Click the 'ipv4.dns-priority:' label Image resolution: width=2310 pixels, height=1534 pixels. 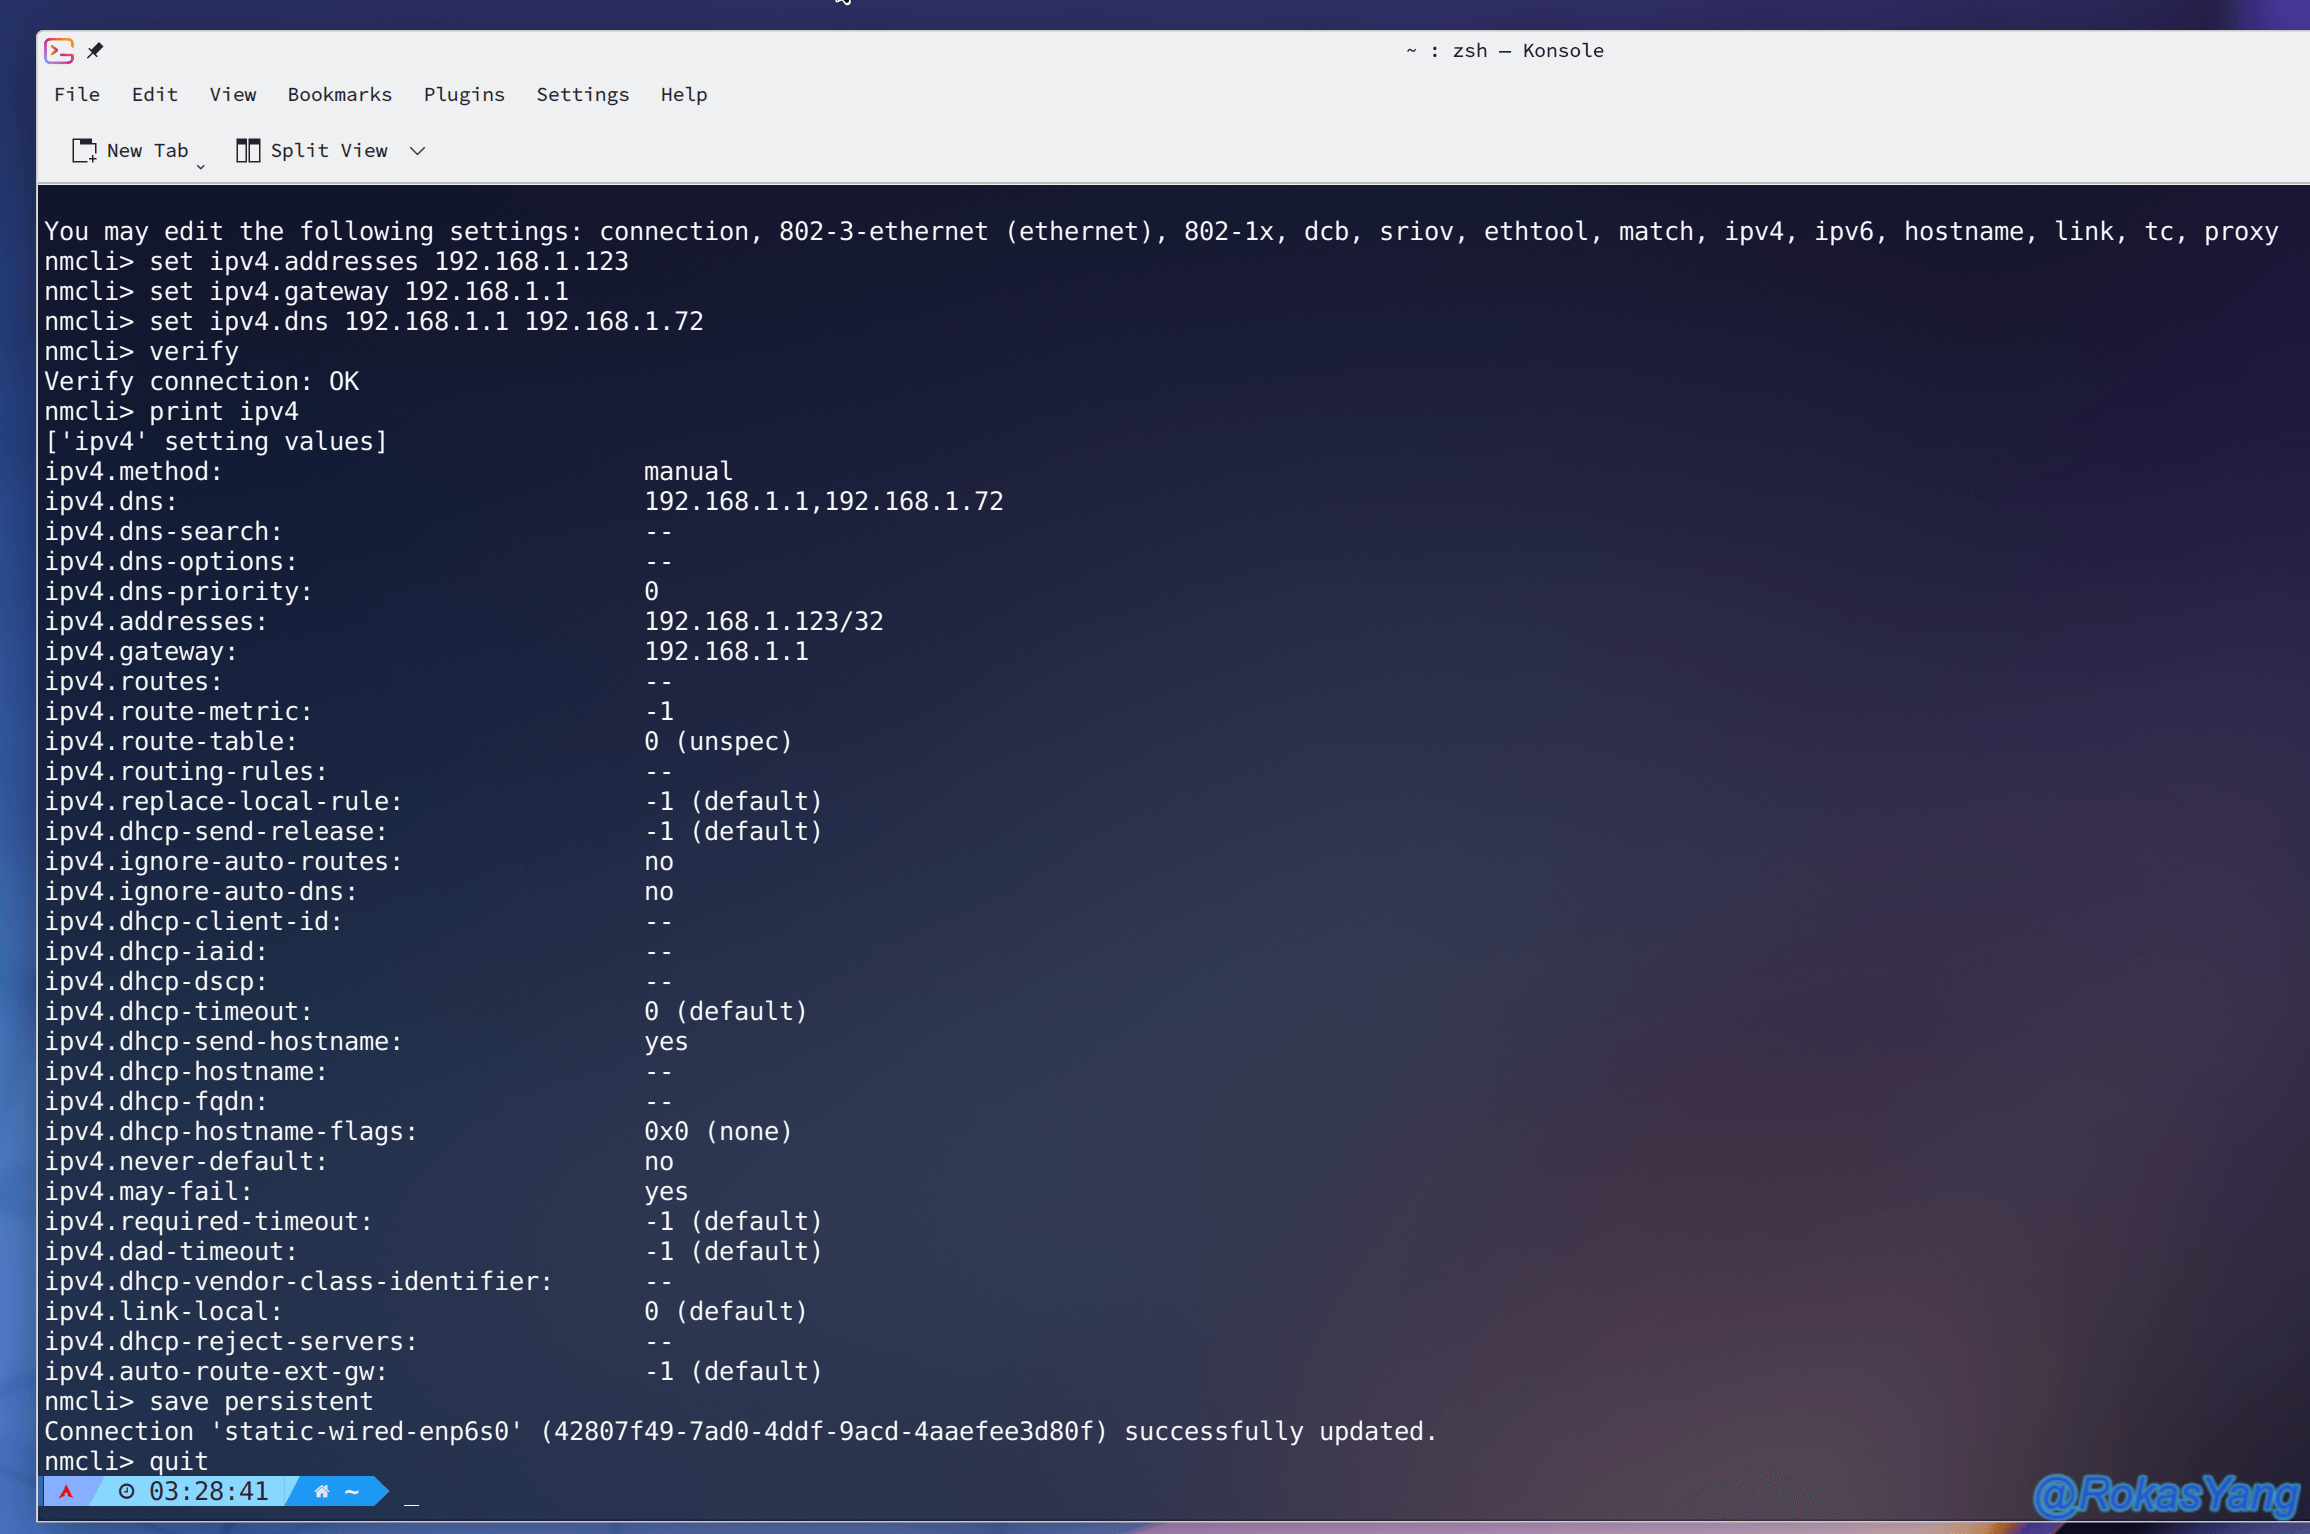178,591
